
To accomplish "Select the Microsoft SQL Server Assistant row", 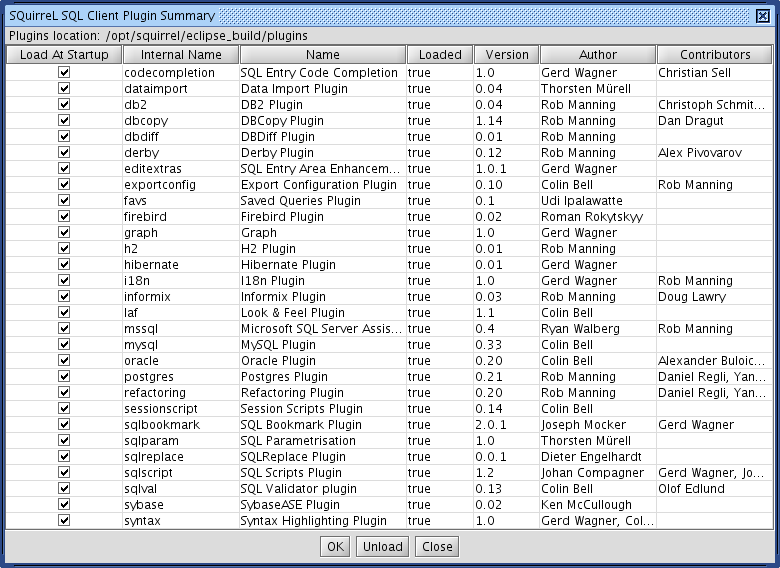I will pos(320,329).
